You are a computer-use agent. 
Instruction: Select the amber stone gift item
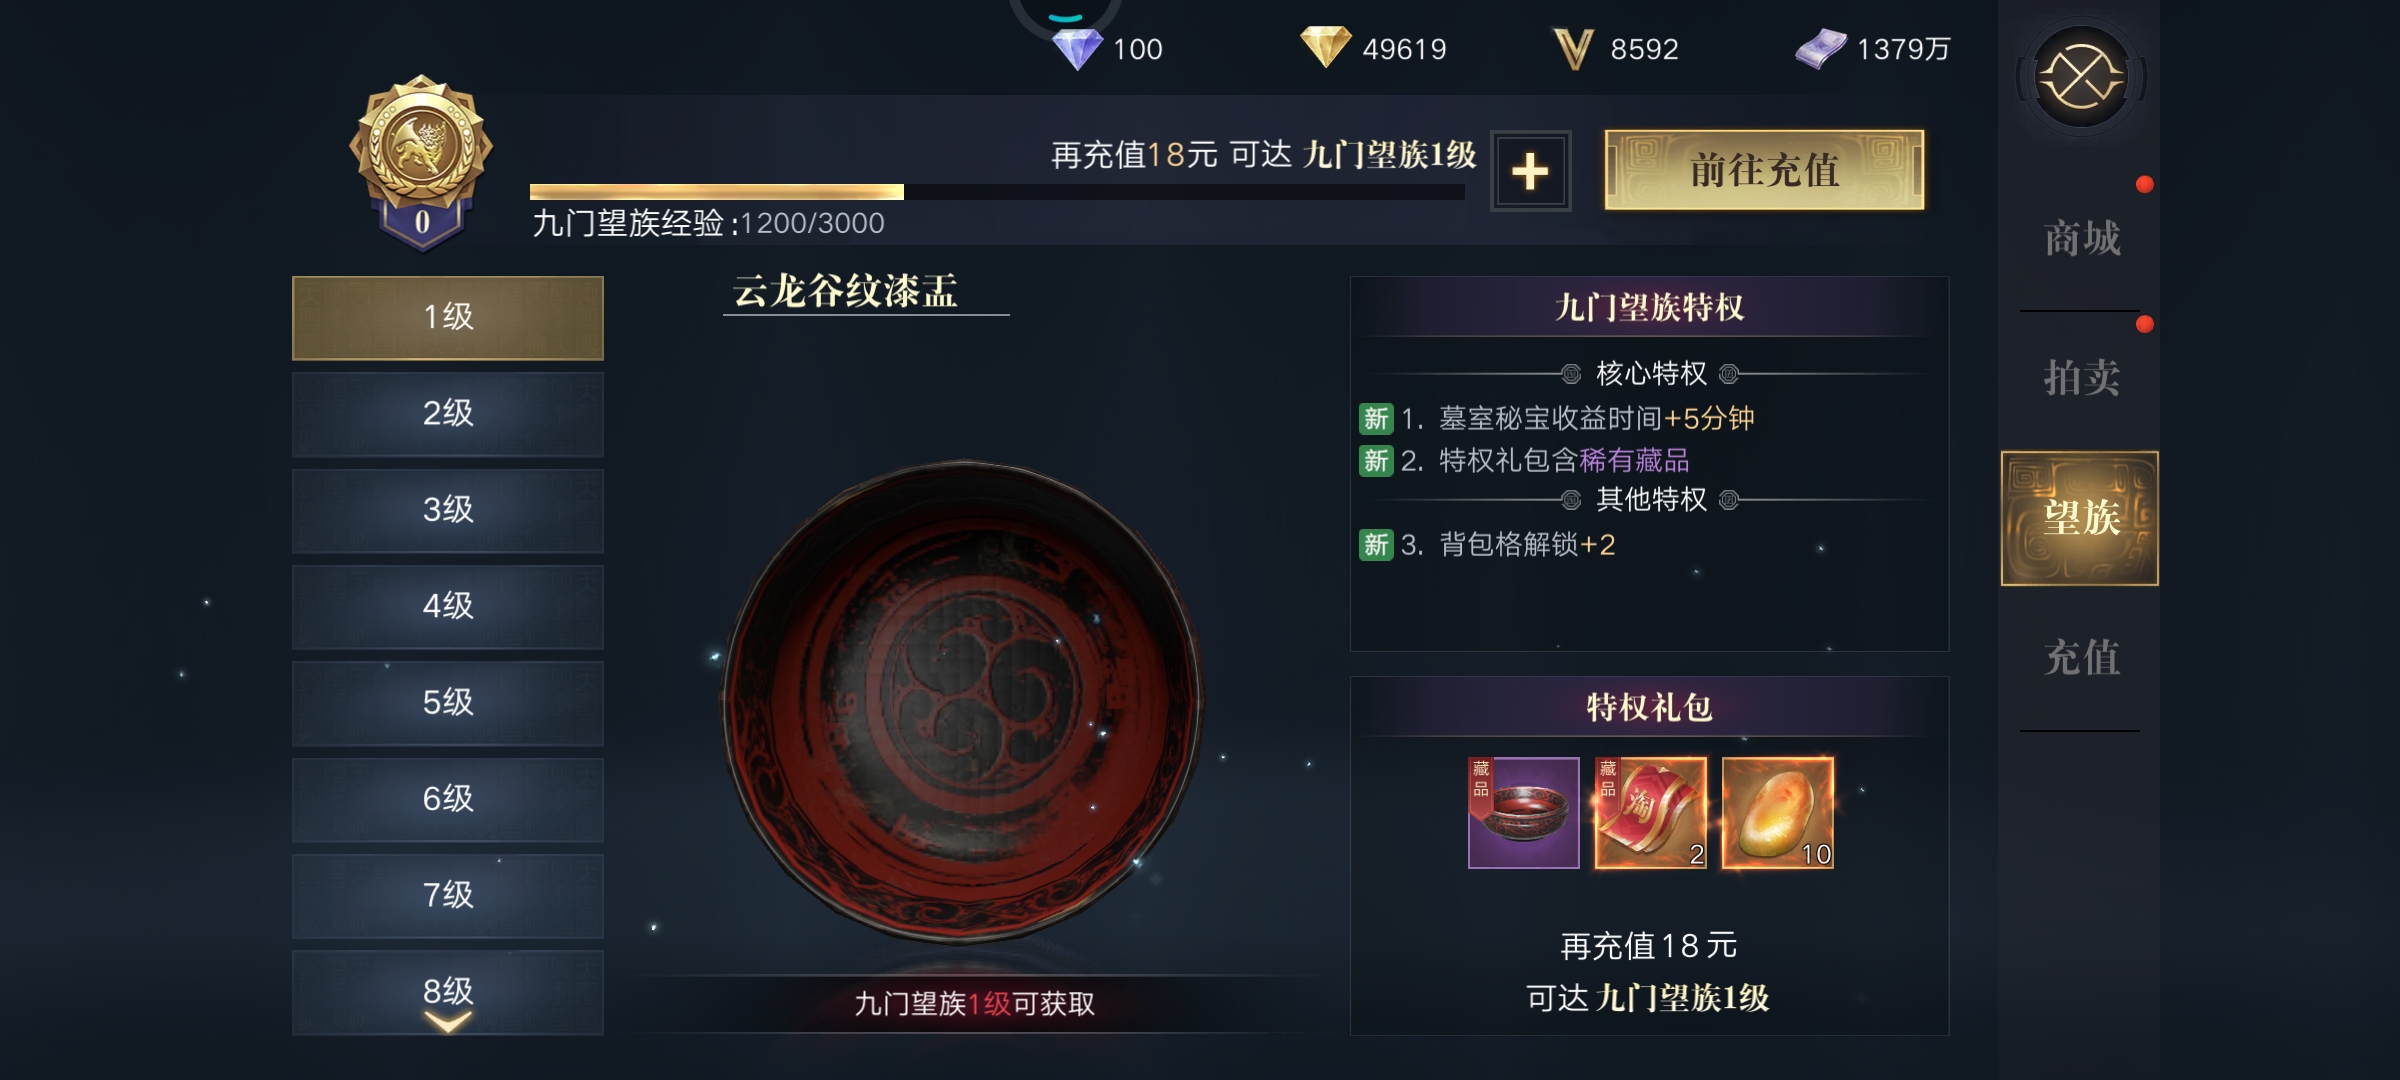[x=1777, y=813]
